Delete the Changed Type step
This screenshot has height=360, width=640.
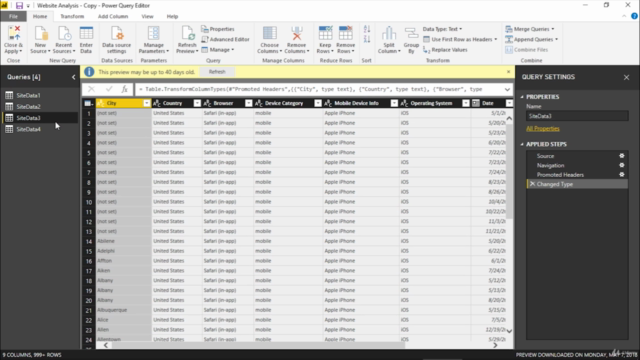(532, 184)
